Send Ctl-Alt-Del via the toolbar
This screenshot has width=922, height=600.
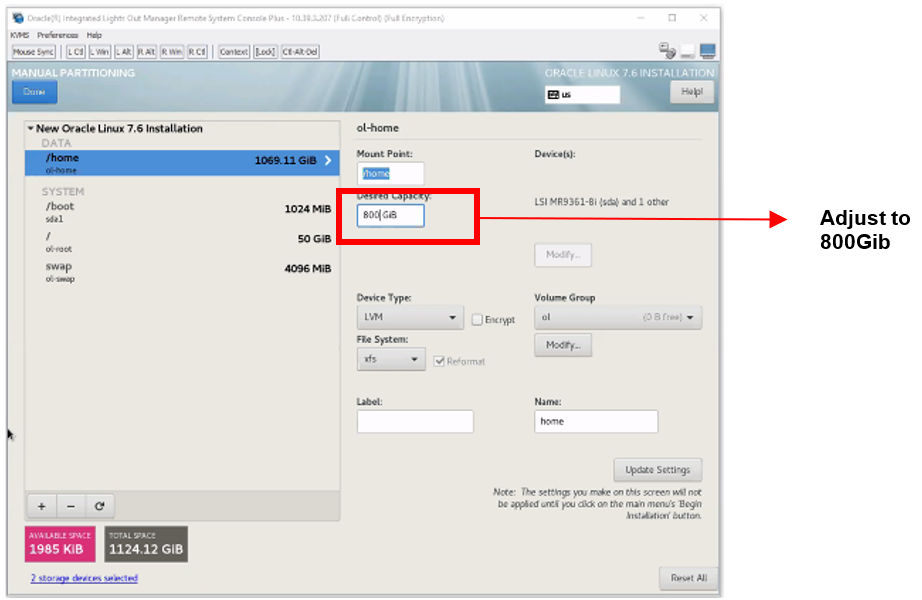[296, 51]
